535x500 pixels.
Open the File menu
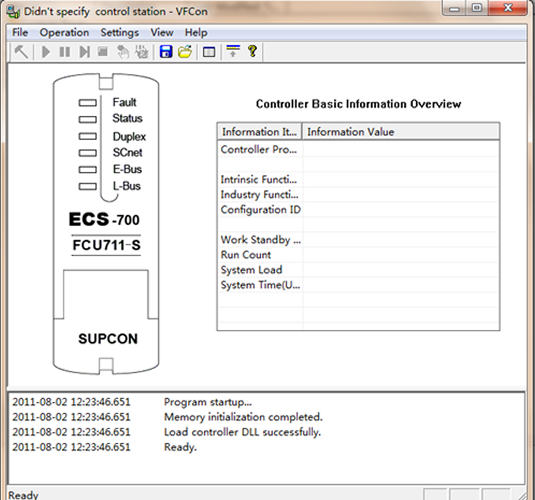tap(20, 32)
